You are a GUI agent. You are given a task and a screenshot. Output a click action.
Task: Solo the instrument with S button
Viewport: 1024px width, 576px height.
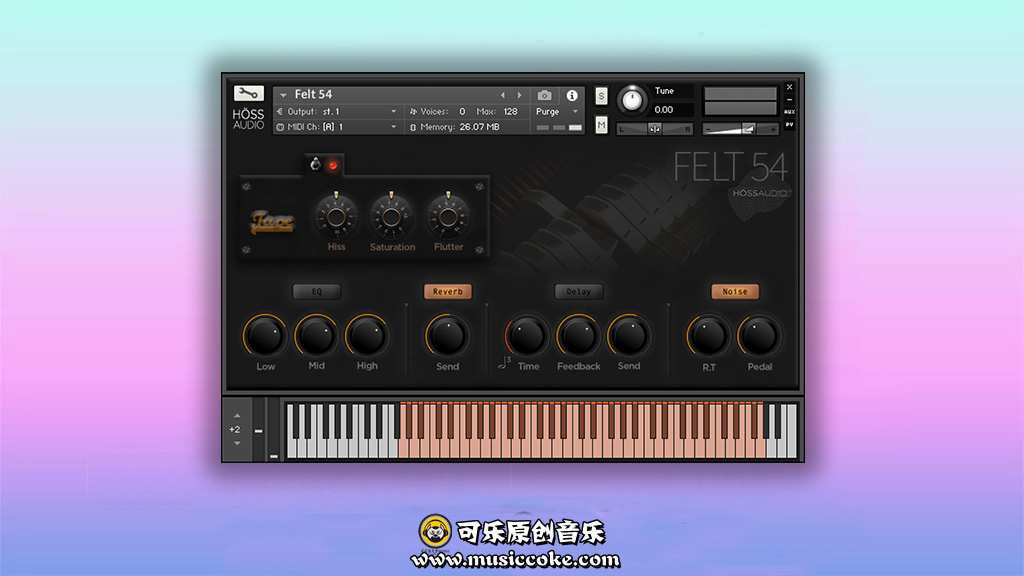pyautogui.click(x=601, y=96)
